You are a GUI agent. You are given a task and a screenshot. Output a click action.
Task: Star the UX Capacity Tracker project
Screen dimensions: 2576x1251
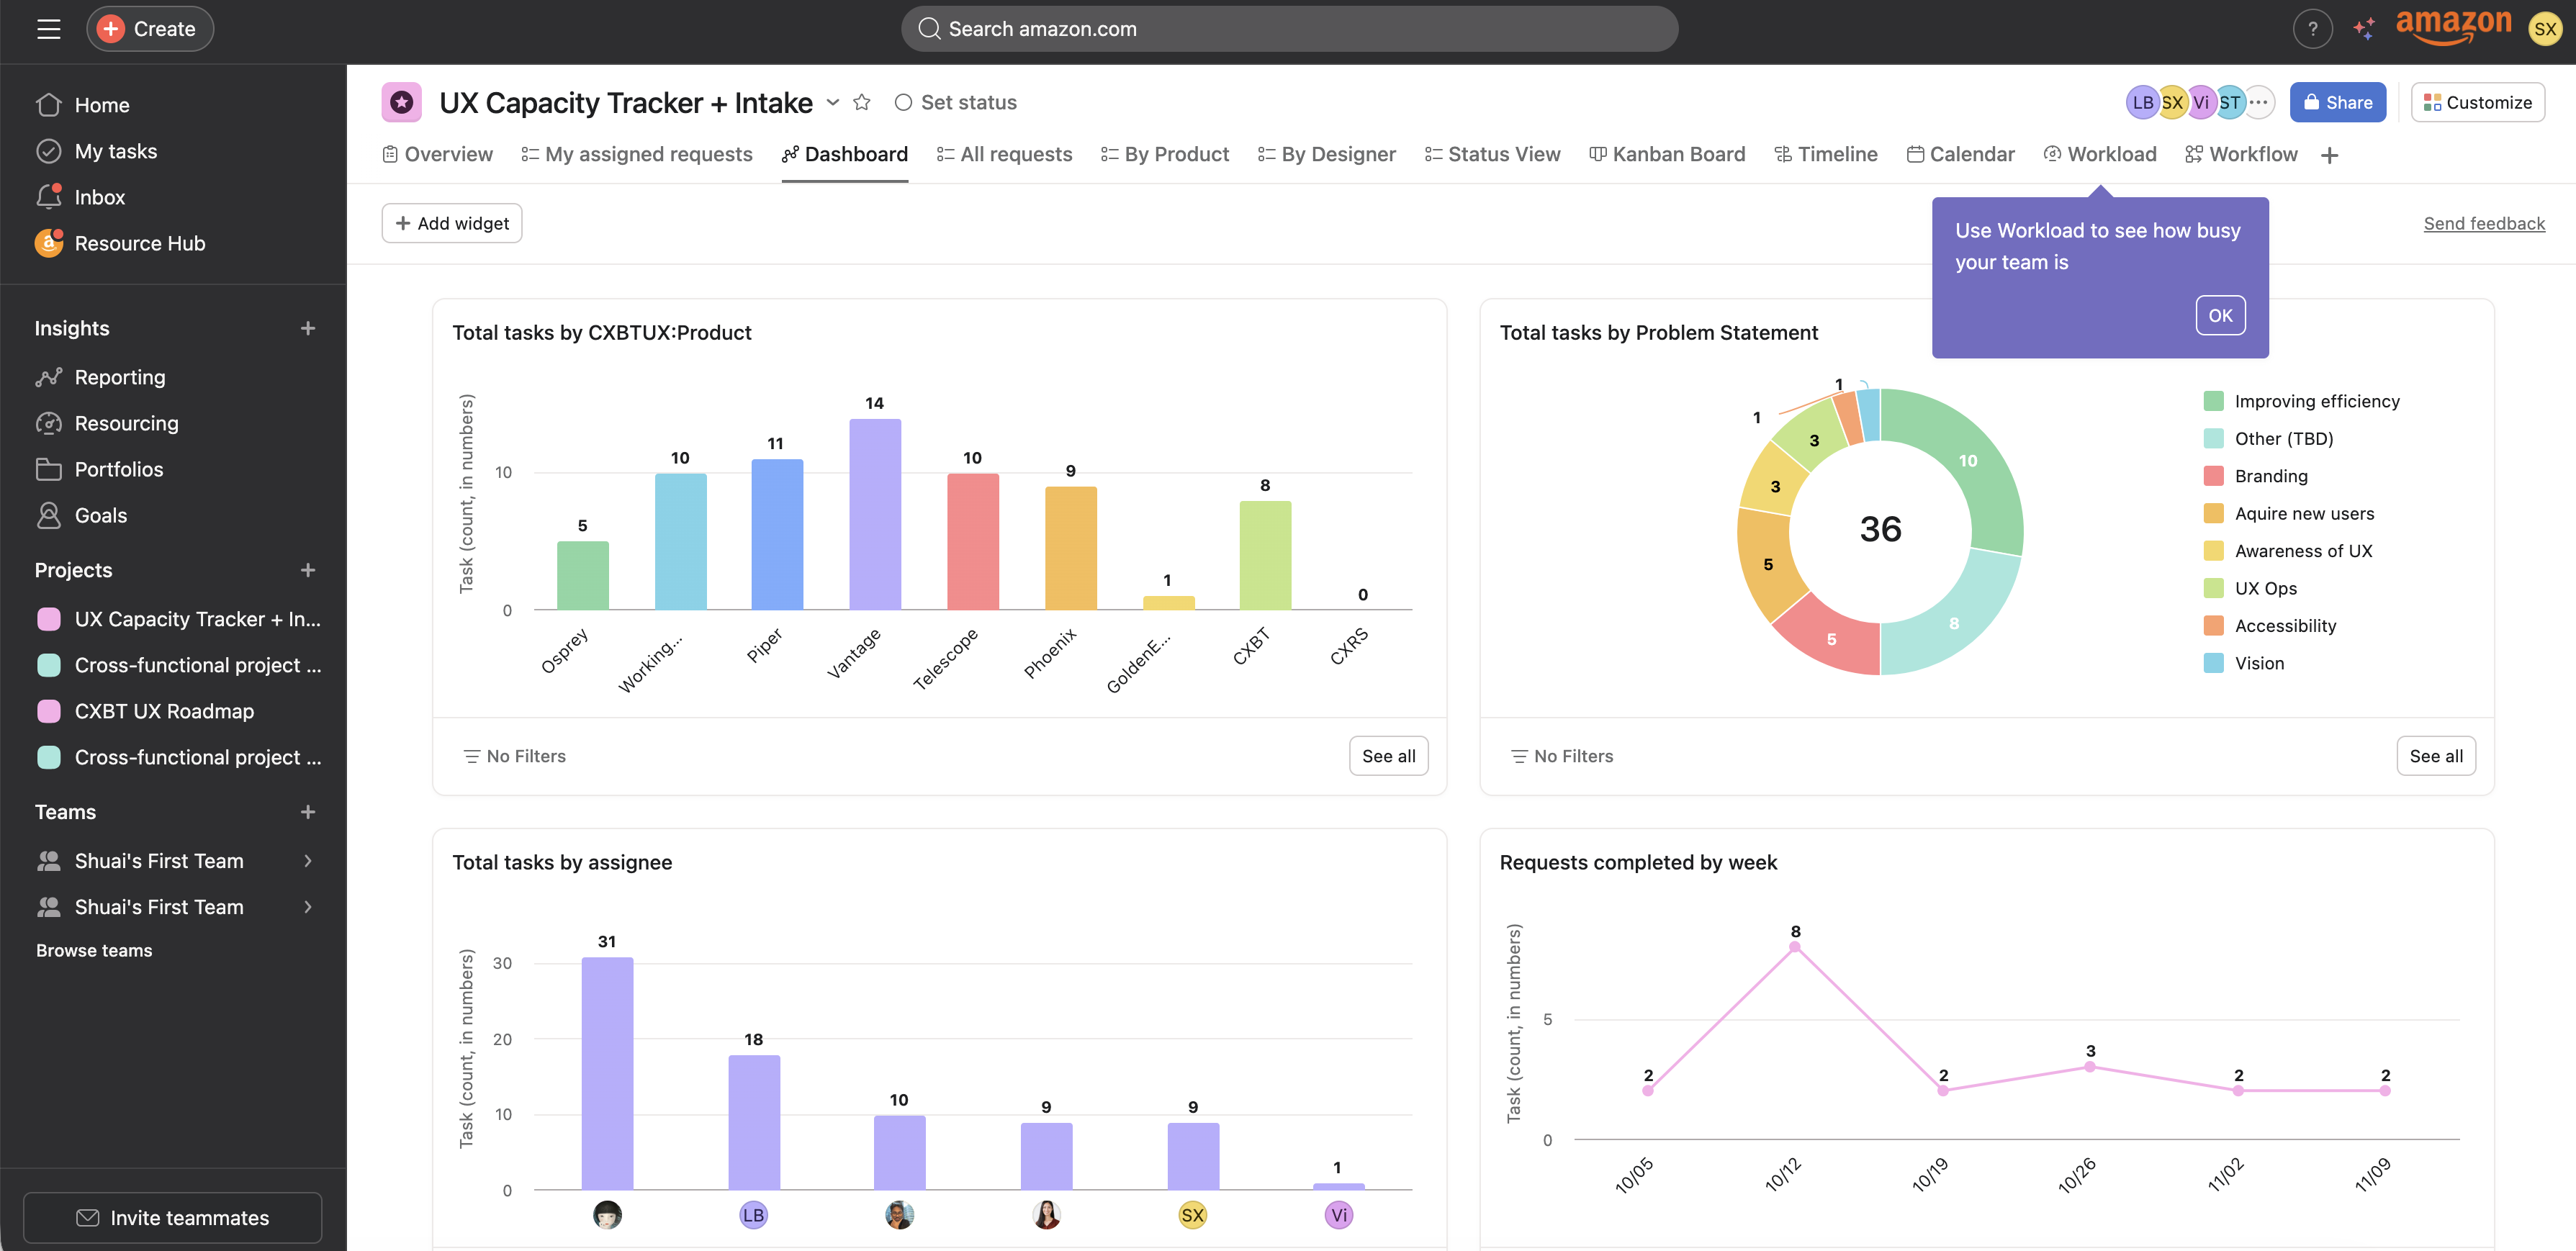tap(862, 102)
